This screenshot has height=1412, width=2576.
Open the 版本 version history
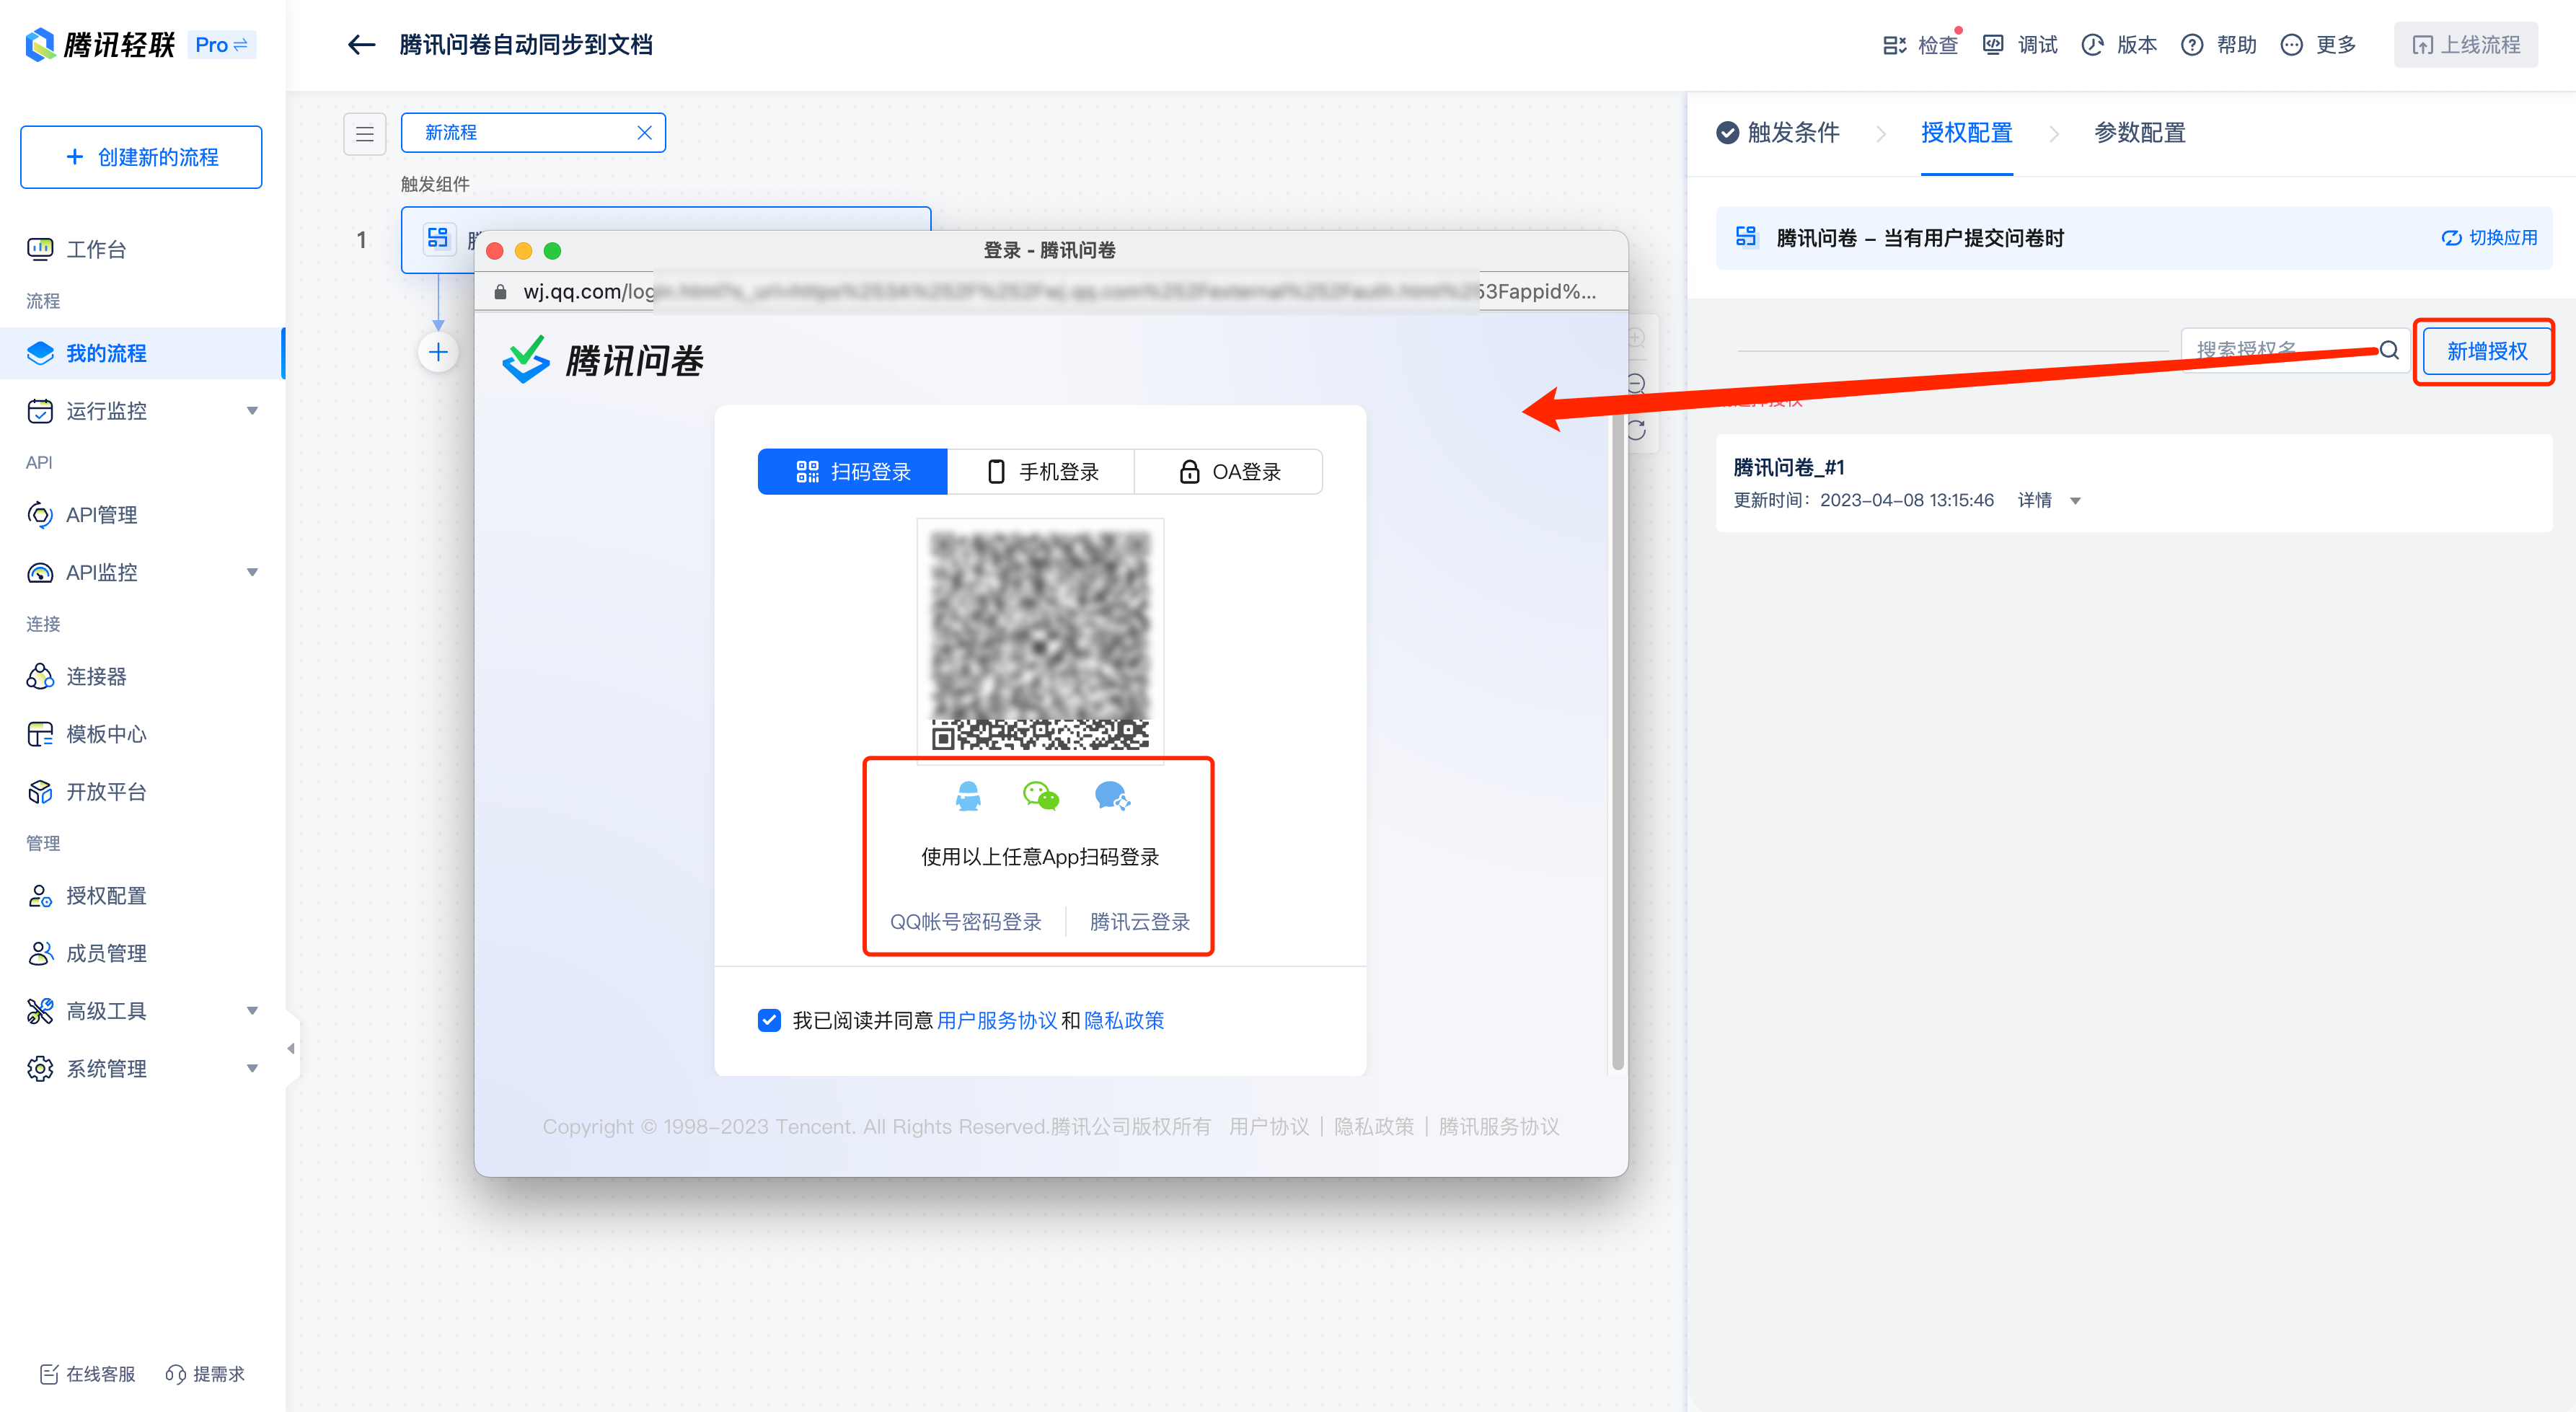(x=2120, y=45)
